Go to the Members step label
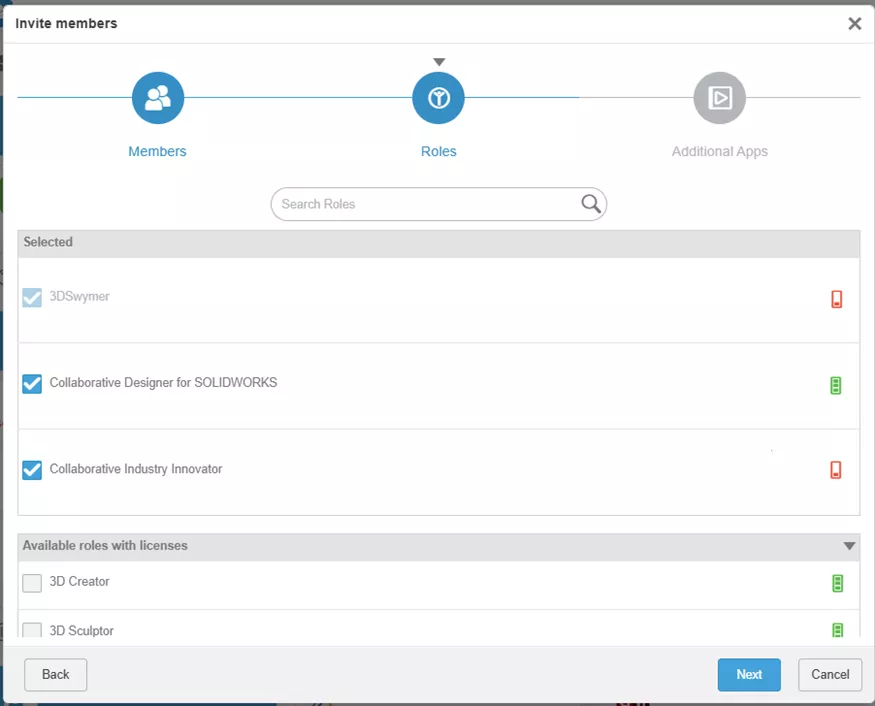The image size is (875, 706). [157, 151]
